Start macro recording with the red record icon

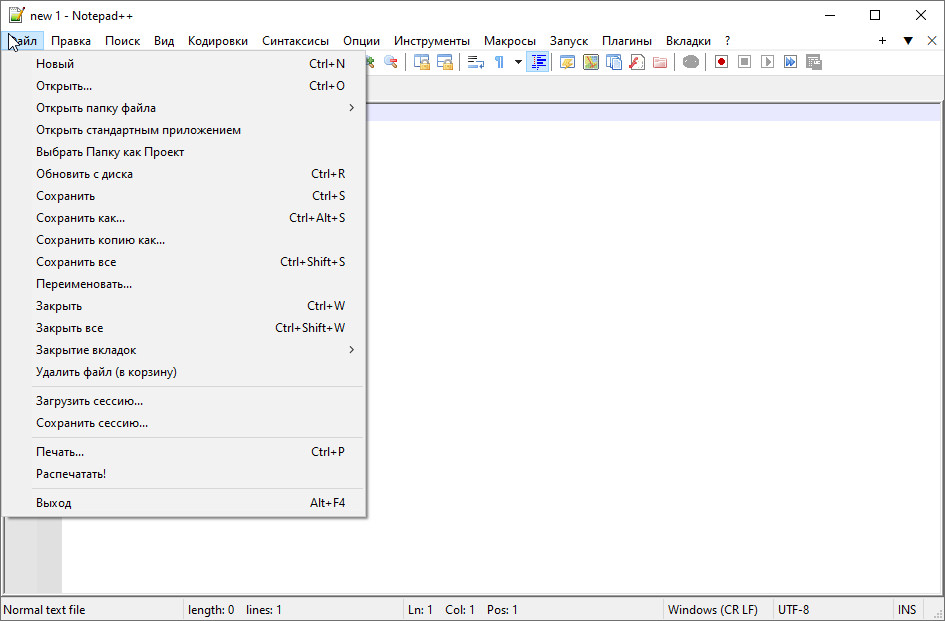[721, 62]
